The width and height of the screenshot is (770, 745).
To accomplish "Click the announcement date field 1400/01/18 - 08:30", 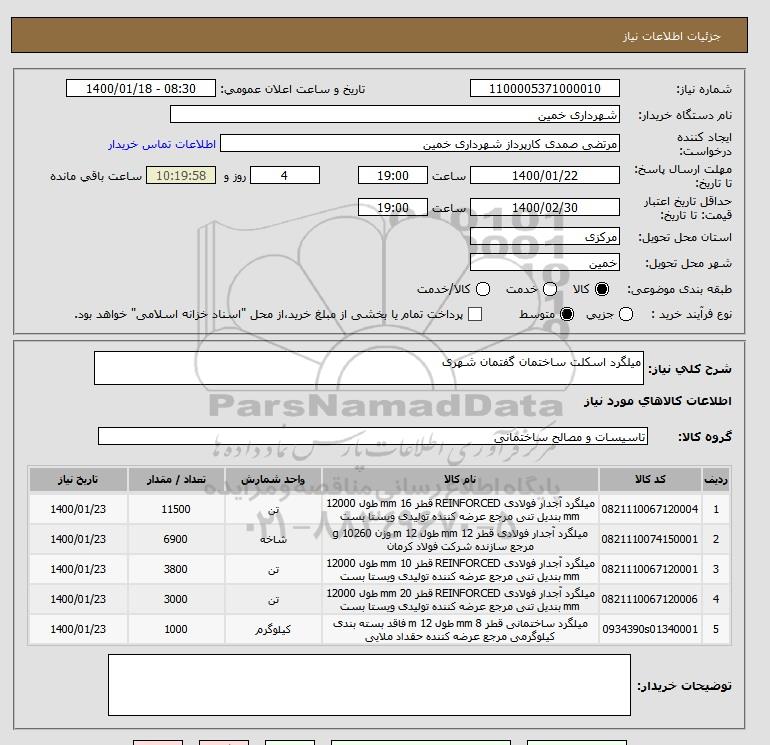I will [x=141, y=88].
